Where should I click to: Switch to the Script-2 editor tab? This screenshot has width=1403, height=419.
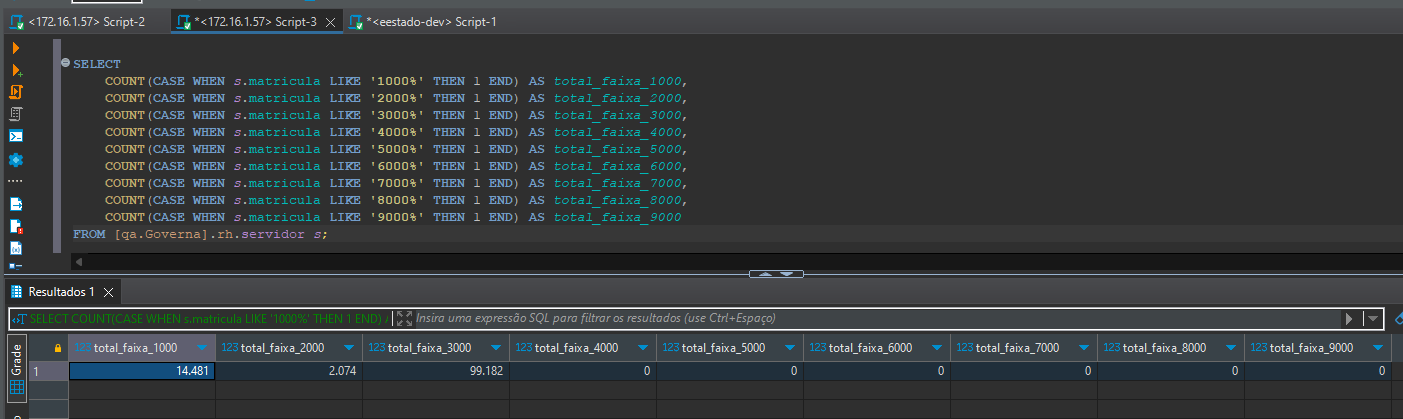click(77, 21)
